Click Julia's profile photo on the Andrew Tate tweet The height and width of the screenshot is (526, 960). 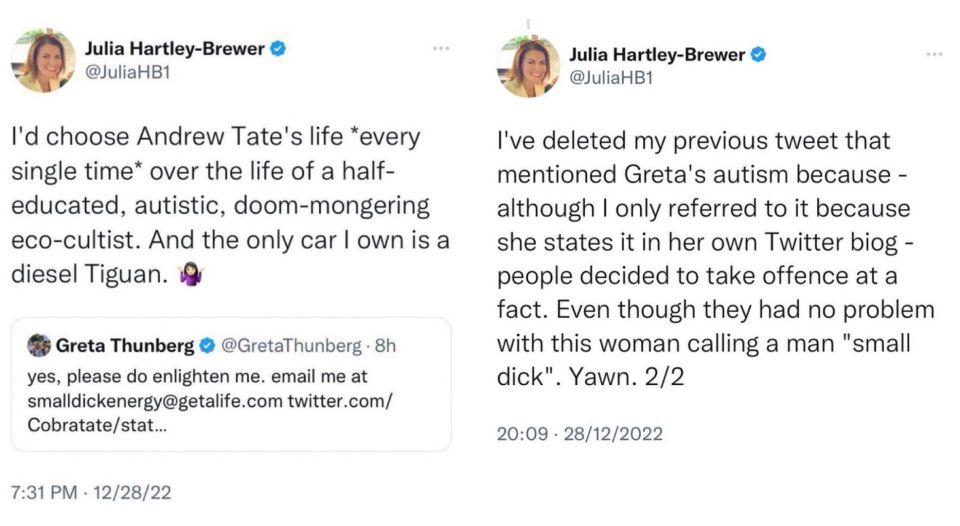coord(43,60)
